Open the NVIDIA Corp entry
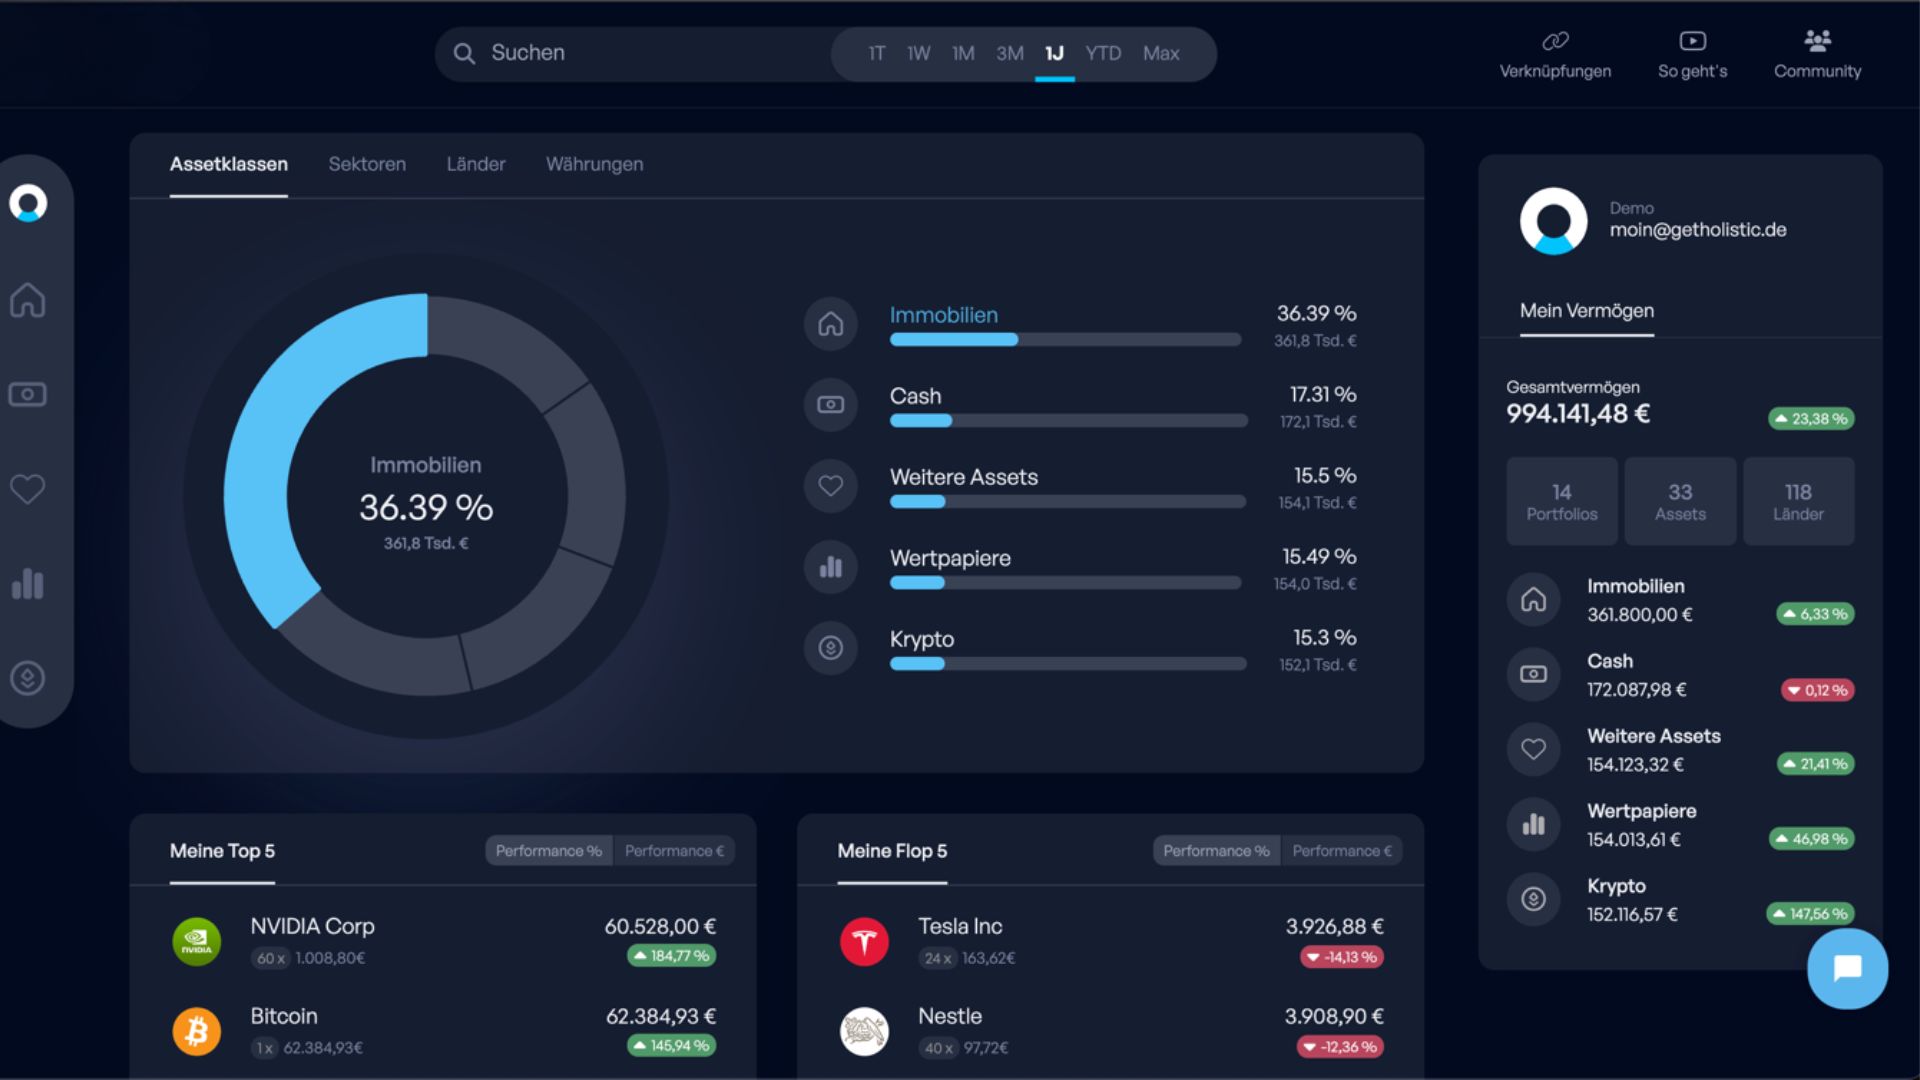 (443, 941)
